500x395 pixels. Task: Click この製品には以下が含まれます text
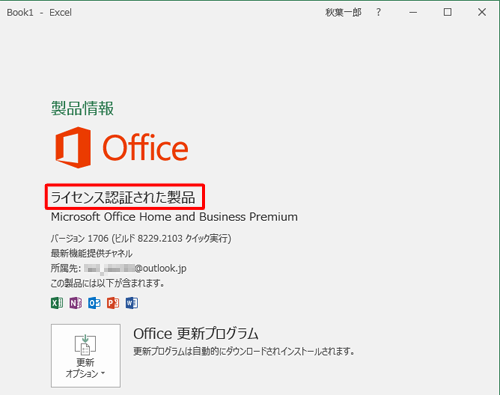coord(107,284)
